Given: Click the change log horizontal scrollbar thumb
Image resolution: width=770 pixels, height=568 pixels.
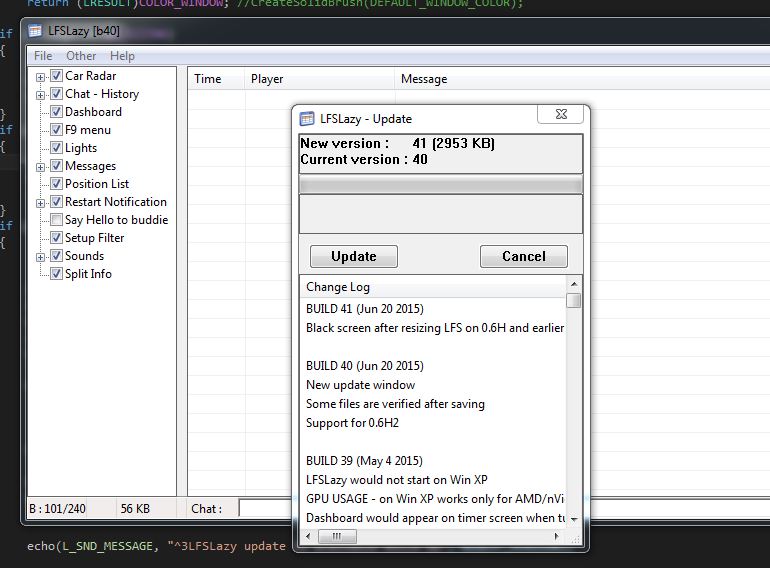Looking at the screenshot, I should click(x=337, y=536).
